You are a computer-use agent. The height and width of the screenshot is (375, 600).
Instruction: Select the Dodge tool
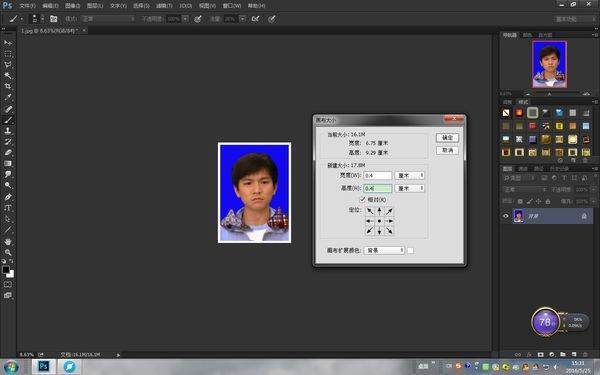pos(8,185)
